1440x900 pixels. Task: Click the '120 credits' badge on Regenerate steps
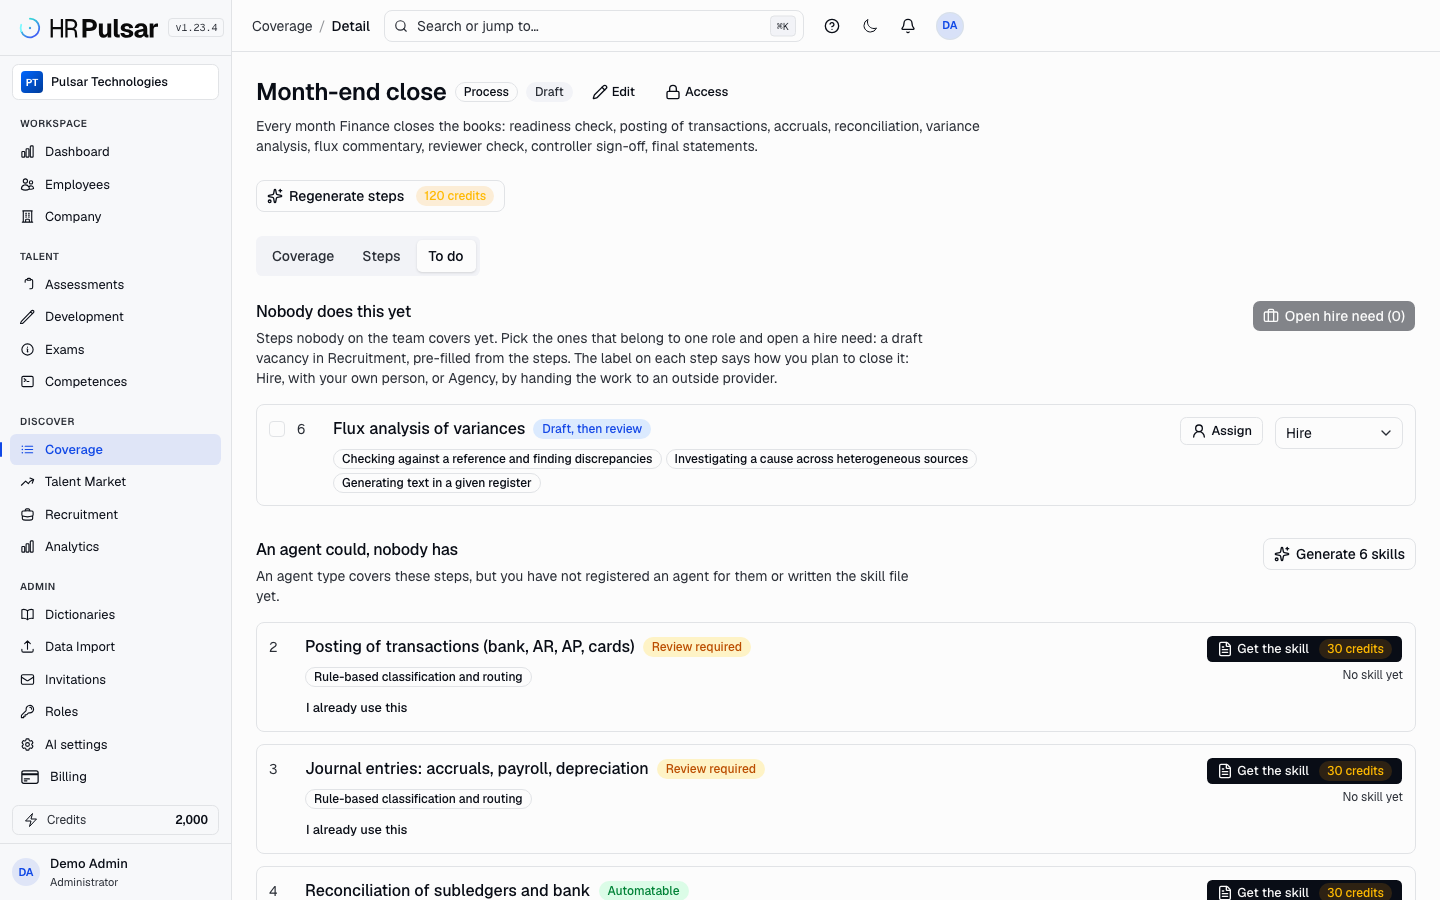[455, 196]
